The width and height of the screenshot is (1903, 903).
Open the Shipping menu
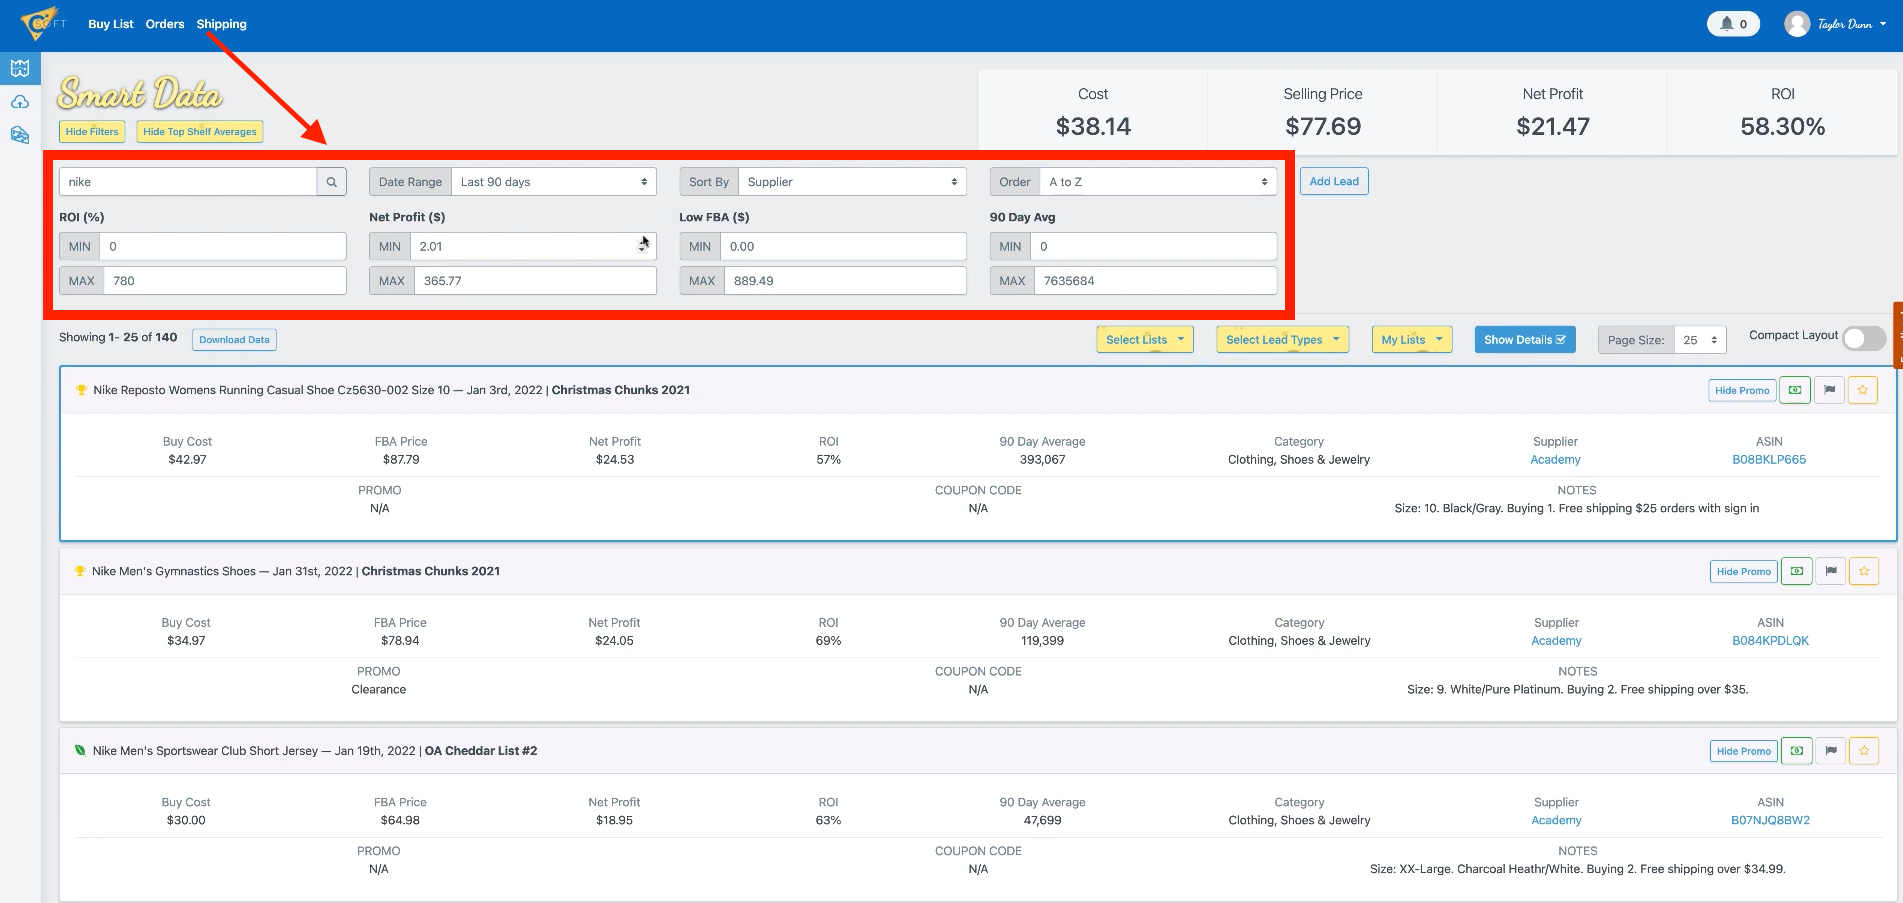pos(221,24)
